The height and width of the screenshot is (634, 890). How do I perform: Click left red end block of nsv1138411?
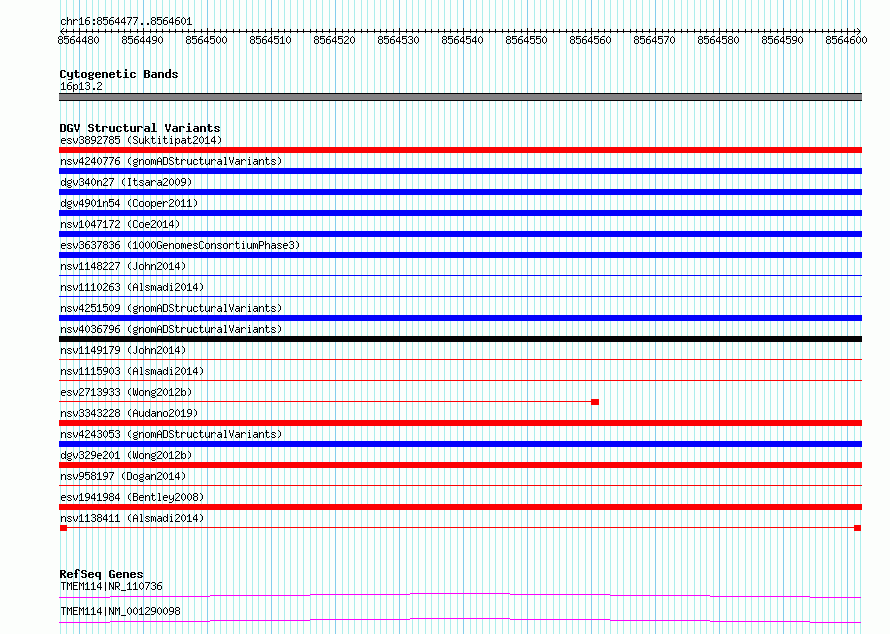64,528
